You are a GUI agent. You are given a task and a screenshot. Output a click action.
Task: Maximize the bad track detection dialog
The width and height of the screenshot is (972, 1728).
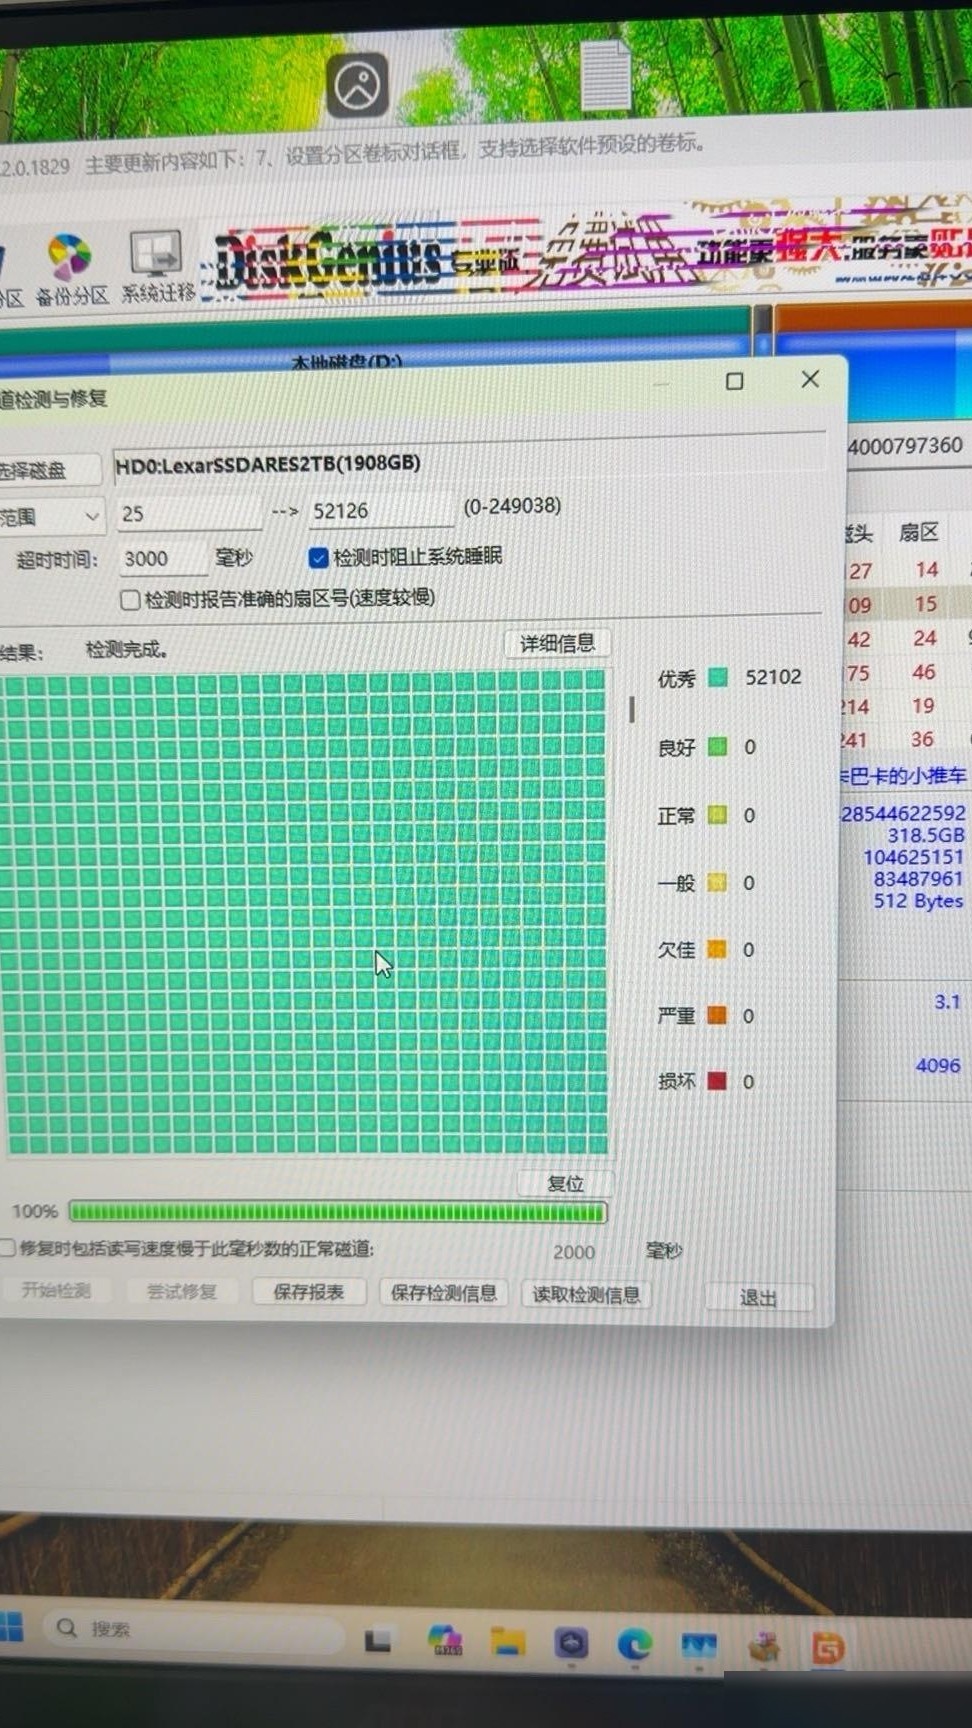pos(734,381)
